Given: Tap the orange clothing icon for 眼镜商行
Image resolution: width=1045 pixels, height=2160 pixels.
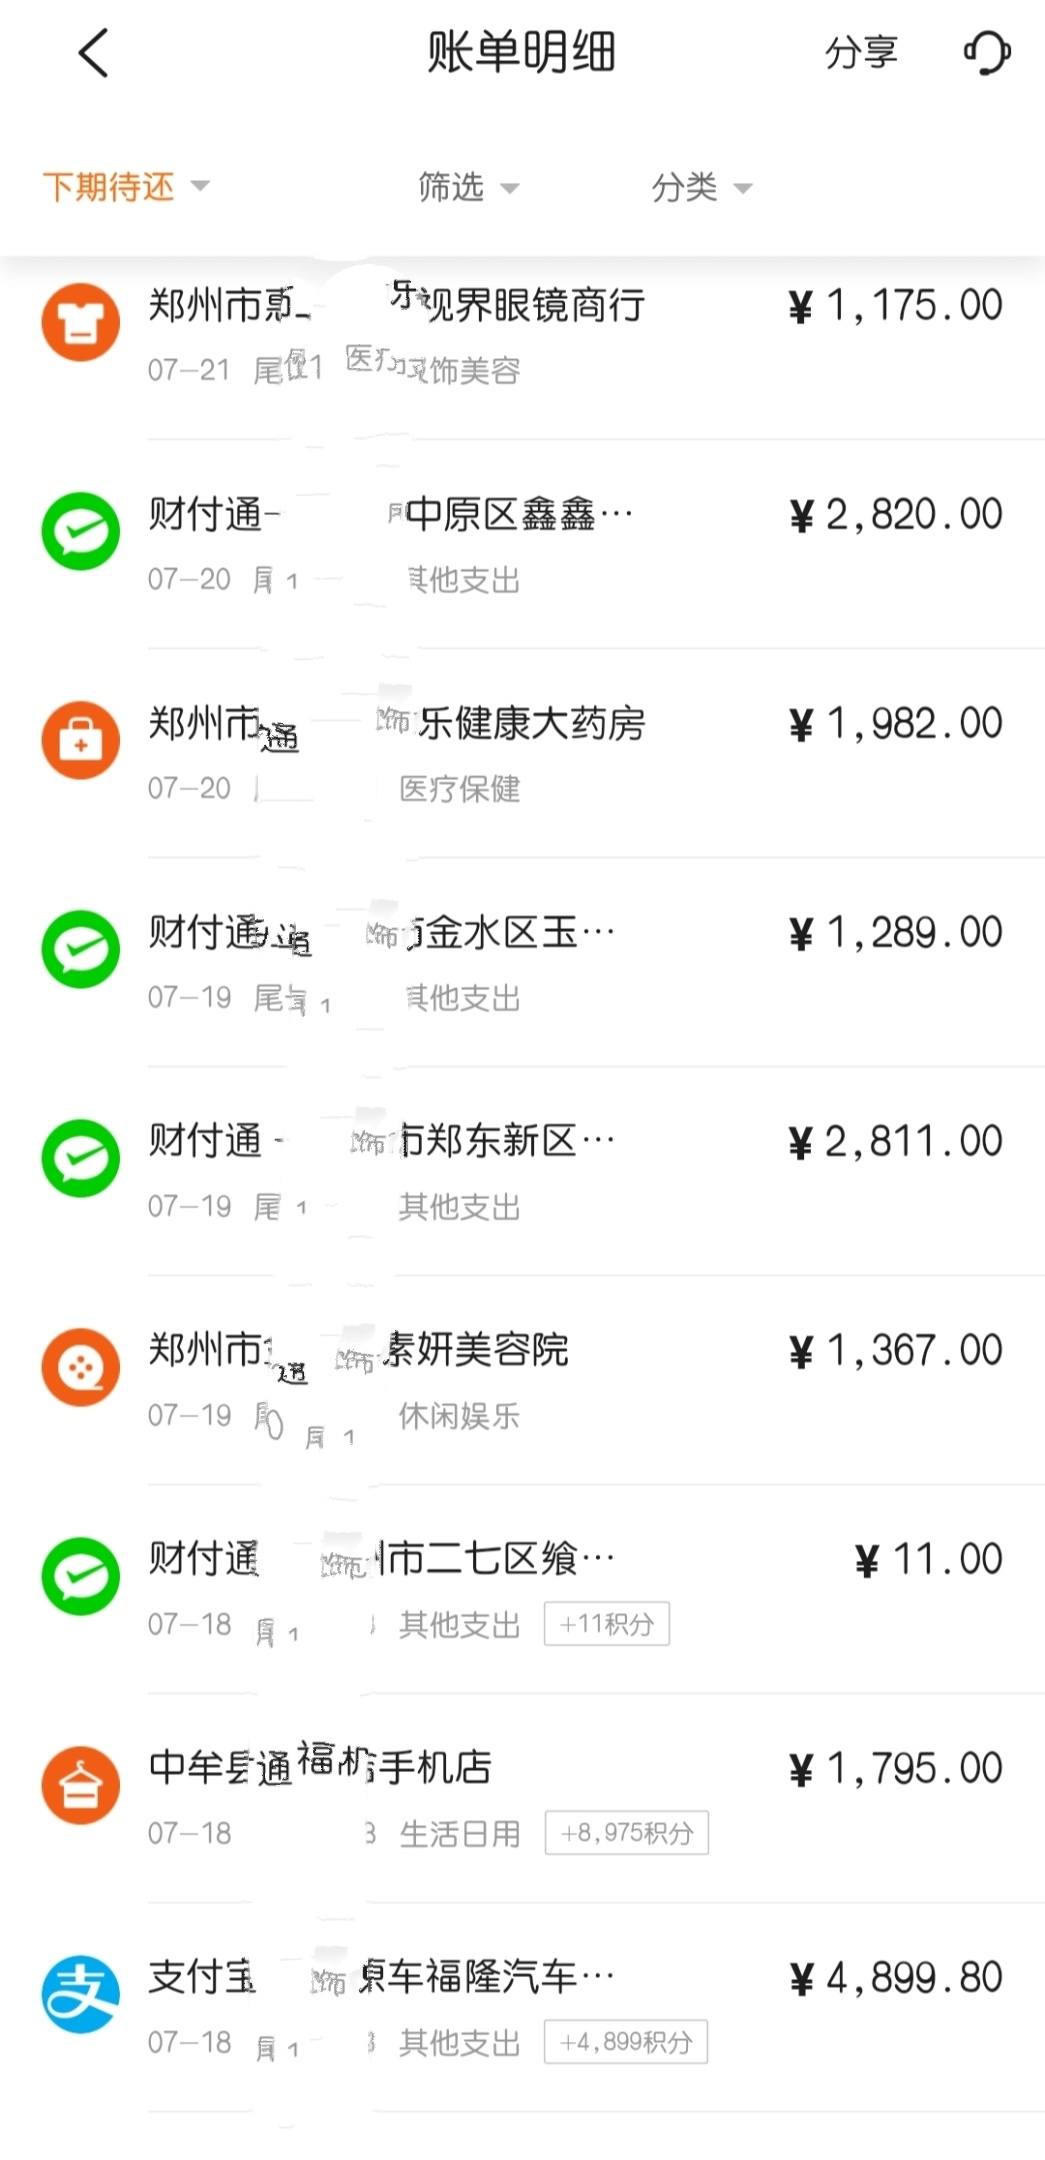Looking at the screenshot, I should point(81,322).
